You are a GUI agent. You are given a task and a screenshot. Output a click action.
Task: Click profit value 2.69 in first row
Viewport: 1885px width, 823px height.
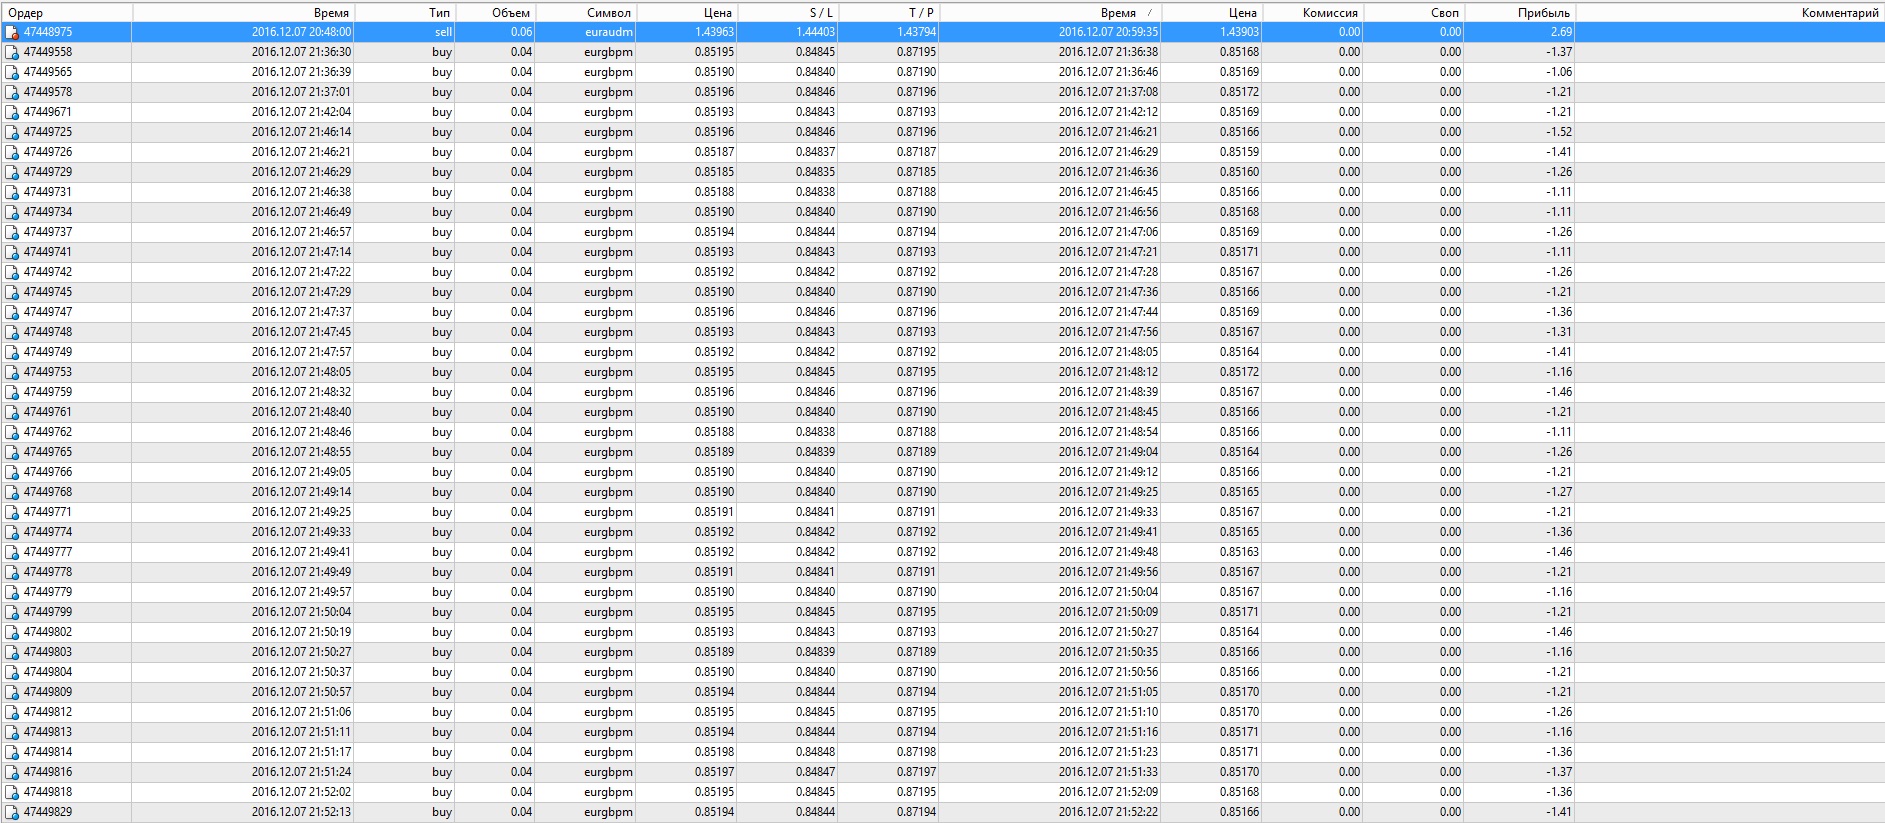[1561, 32]
